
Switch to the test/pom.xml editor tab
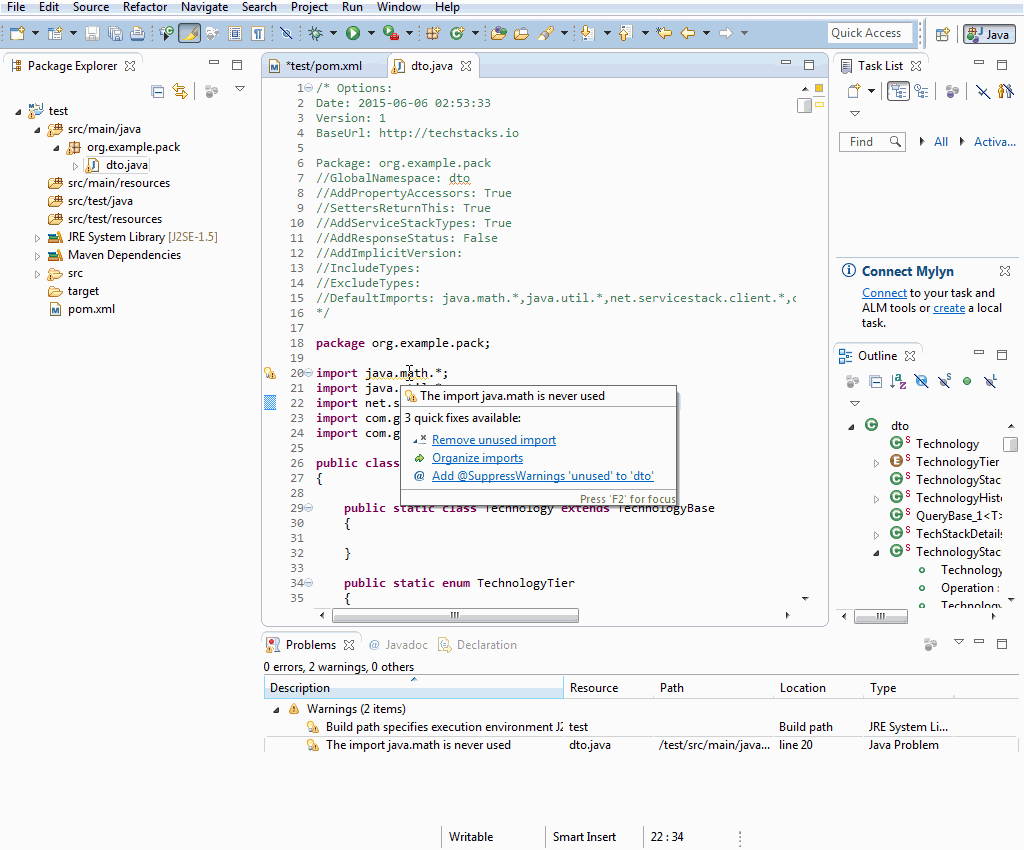[x=322, y=66]
